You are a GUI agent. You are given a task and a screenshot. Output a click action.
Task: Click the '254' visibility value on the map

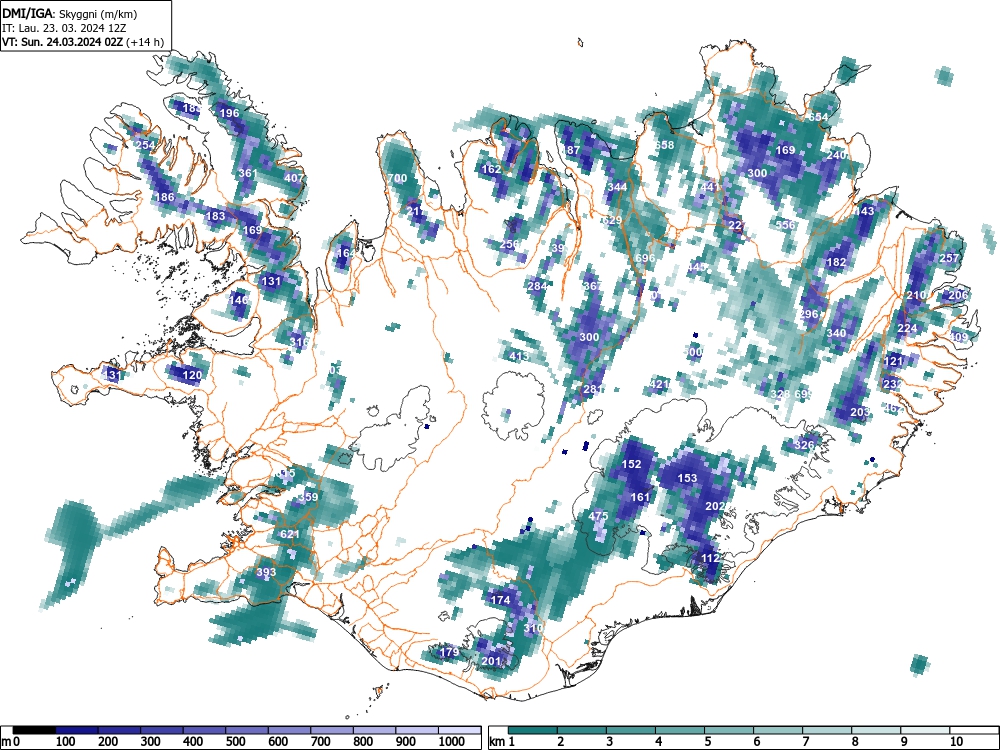click(x=146, y=145)
